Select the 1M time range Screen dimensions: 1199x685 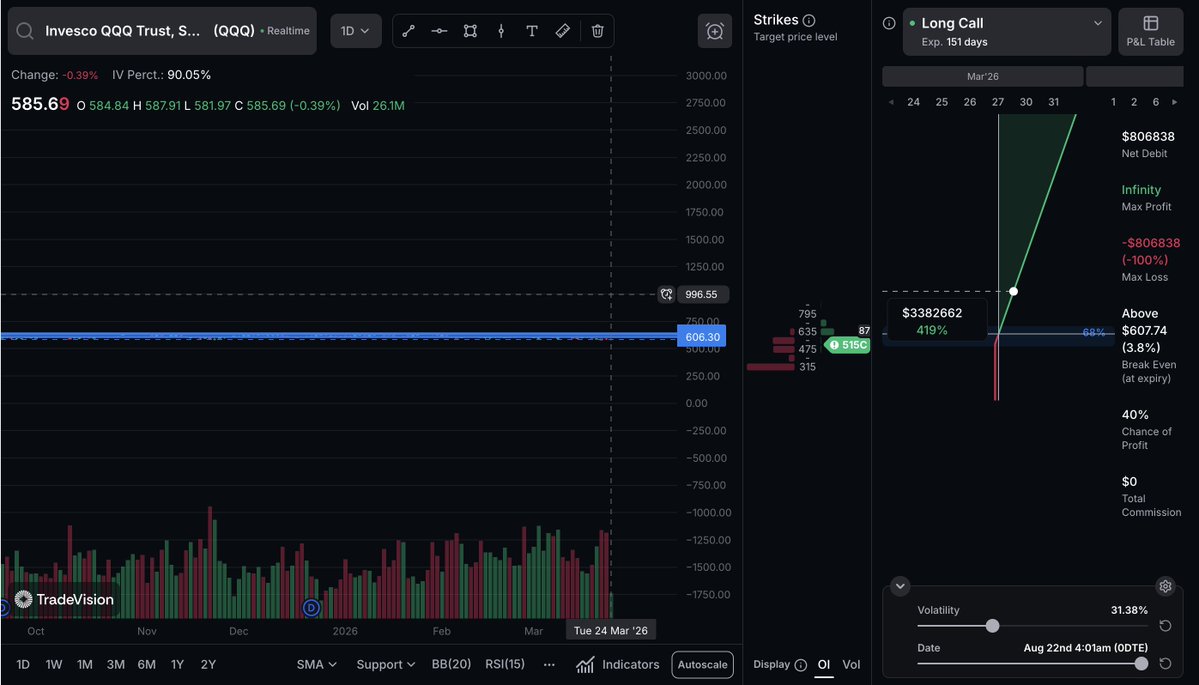pos(85,664)
